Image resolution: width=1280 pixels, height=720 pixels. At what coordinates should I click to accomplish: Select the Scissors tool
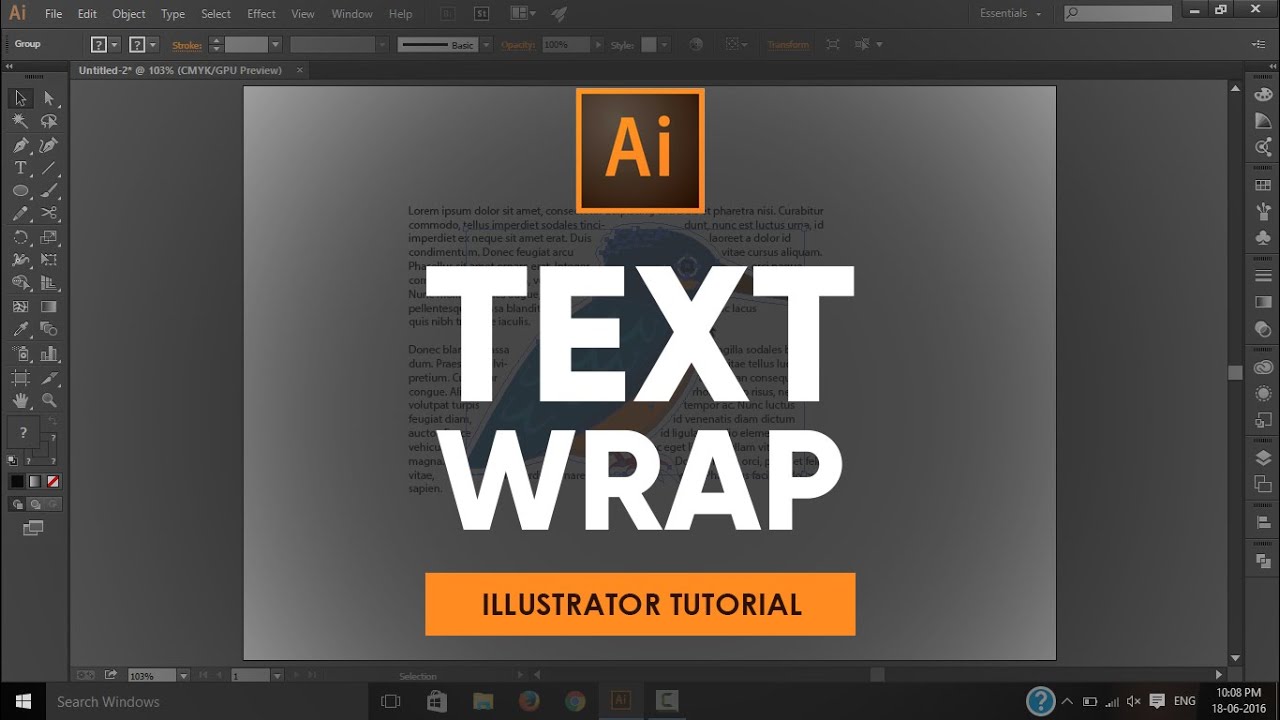[49, 214]
